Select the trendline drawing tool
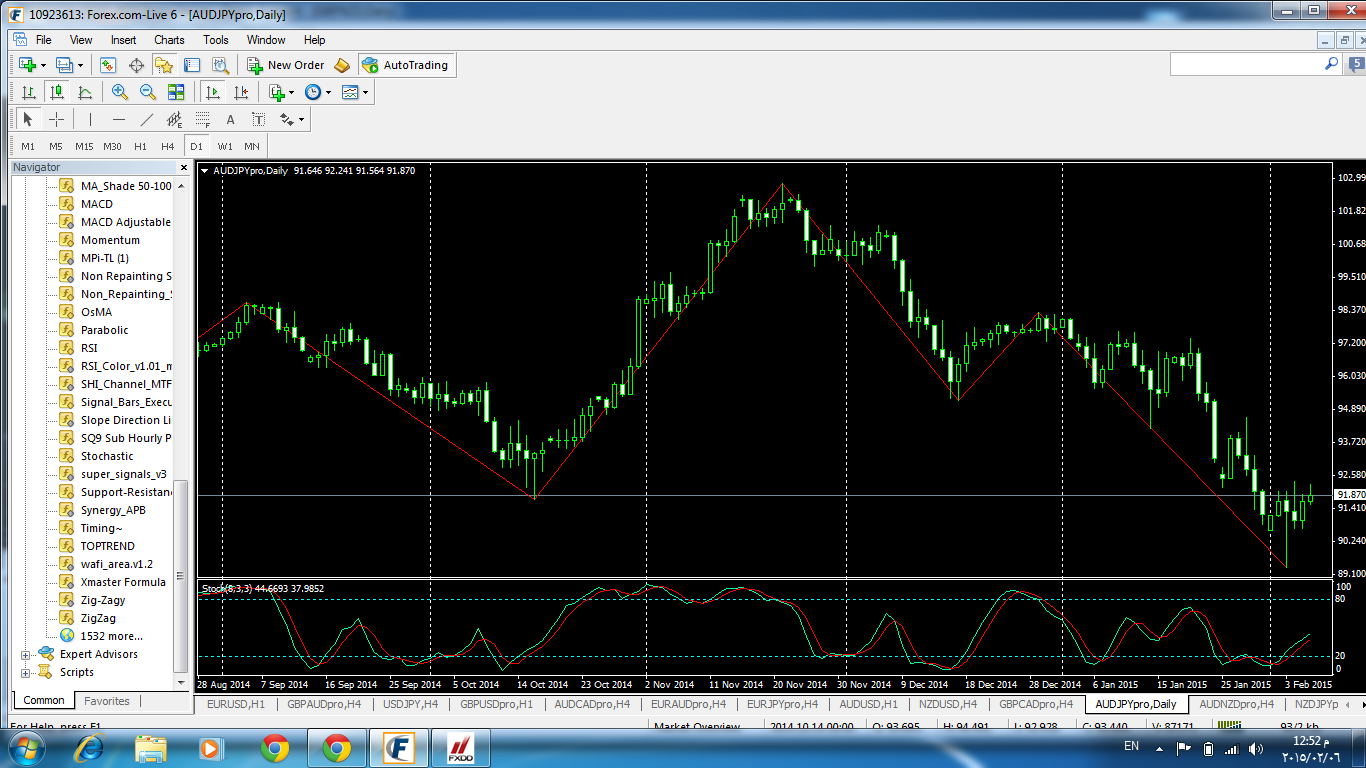 tap(147, 119)
